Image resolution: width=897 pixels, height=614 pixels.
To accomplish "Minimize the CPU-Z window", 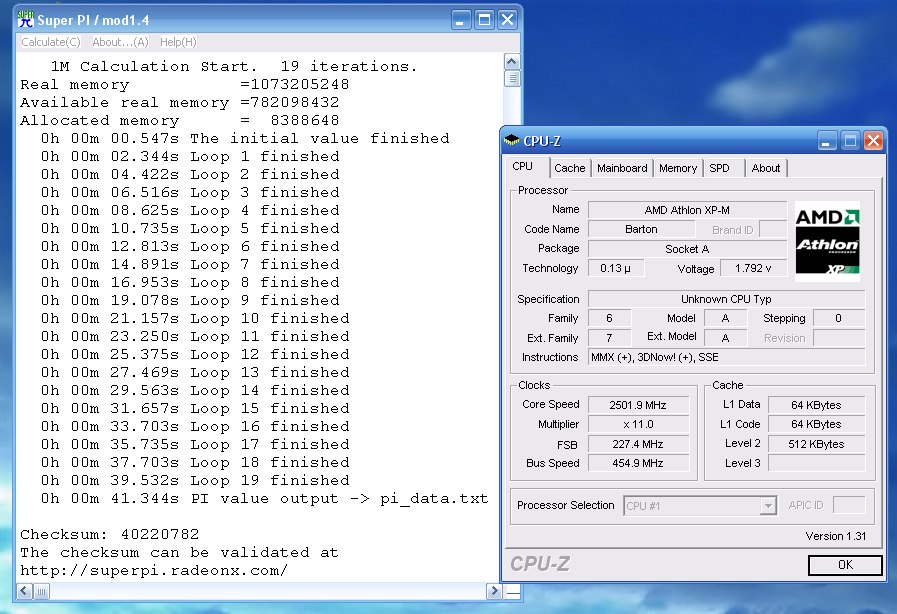I will (826, 141).
